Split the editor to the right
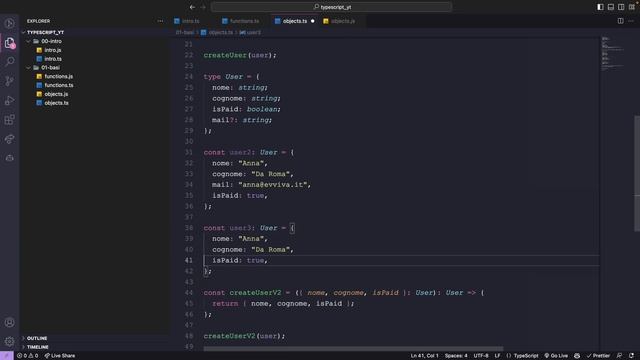The image size is (640, 360). pos(620,21)
